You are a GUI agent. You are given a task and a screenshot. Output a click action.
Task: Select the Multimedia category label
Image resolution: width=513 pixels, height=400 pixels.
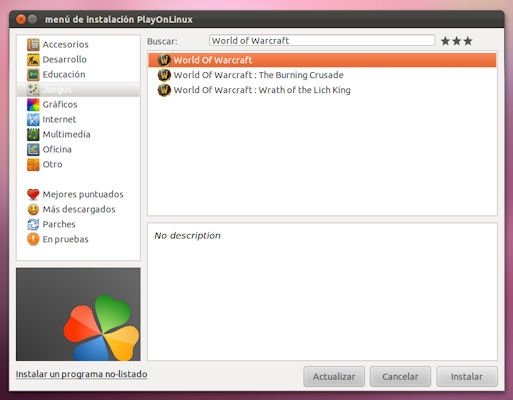(x=67, y=134)
